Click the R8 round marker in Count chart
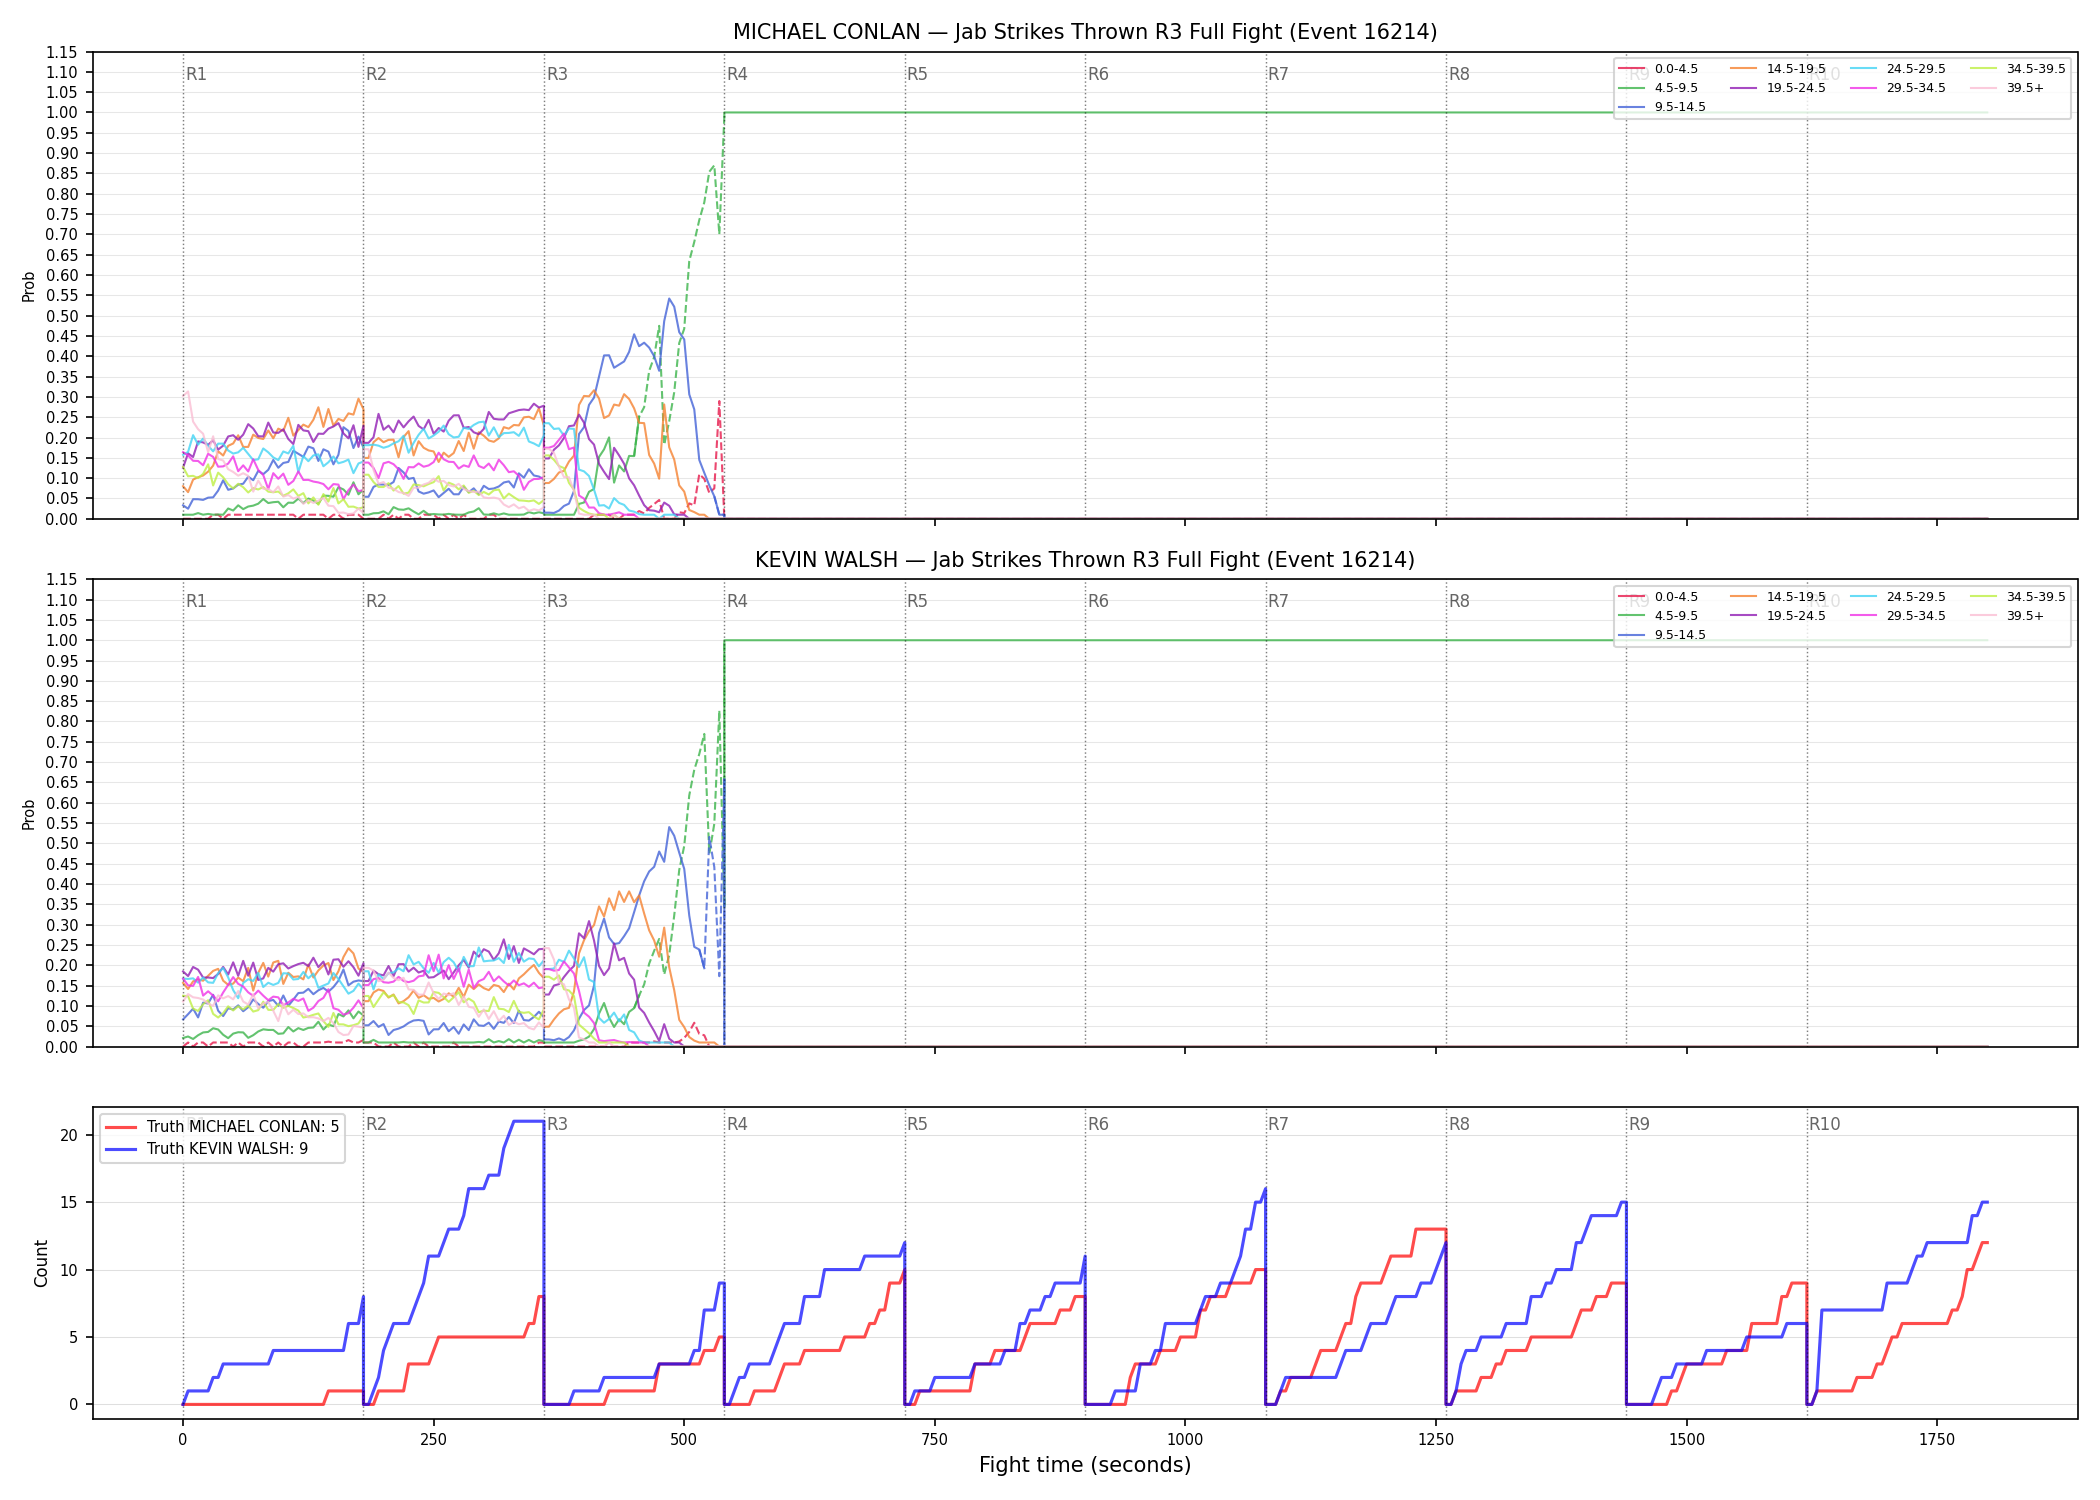Viewport: 2100px width, 1500px height. pos(1459,1124)
